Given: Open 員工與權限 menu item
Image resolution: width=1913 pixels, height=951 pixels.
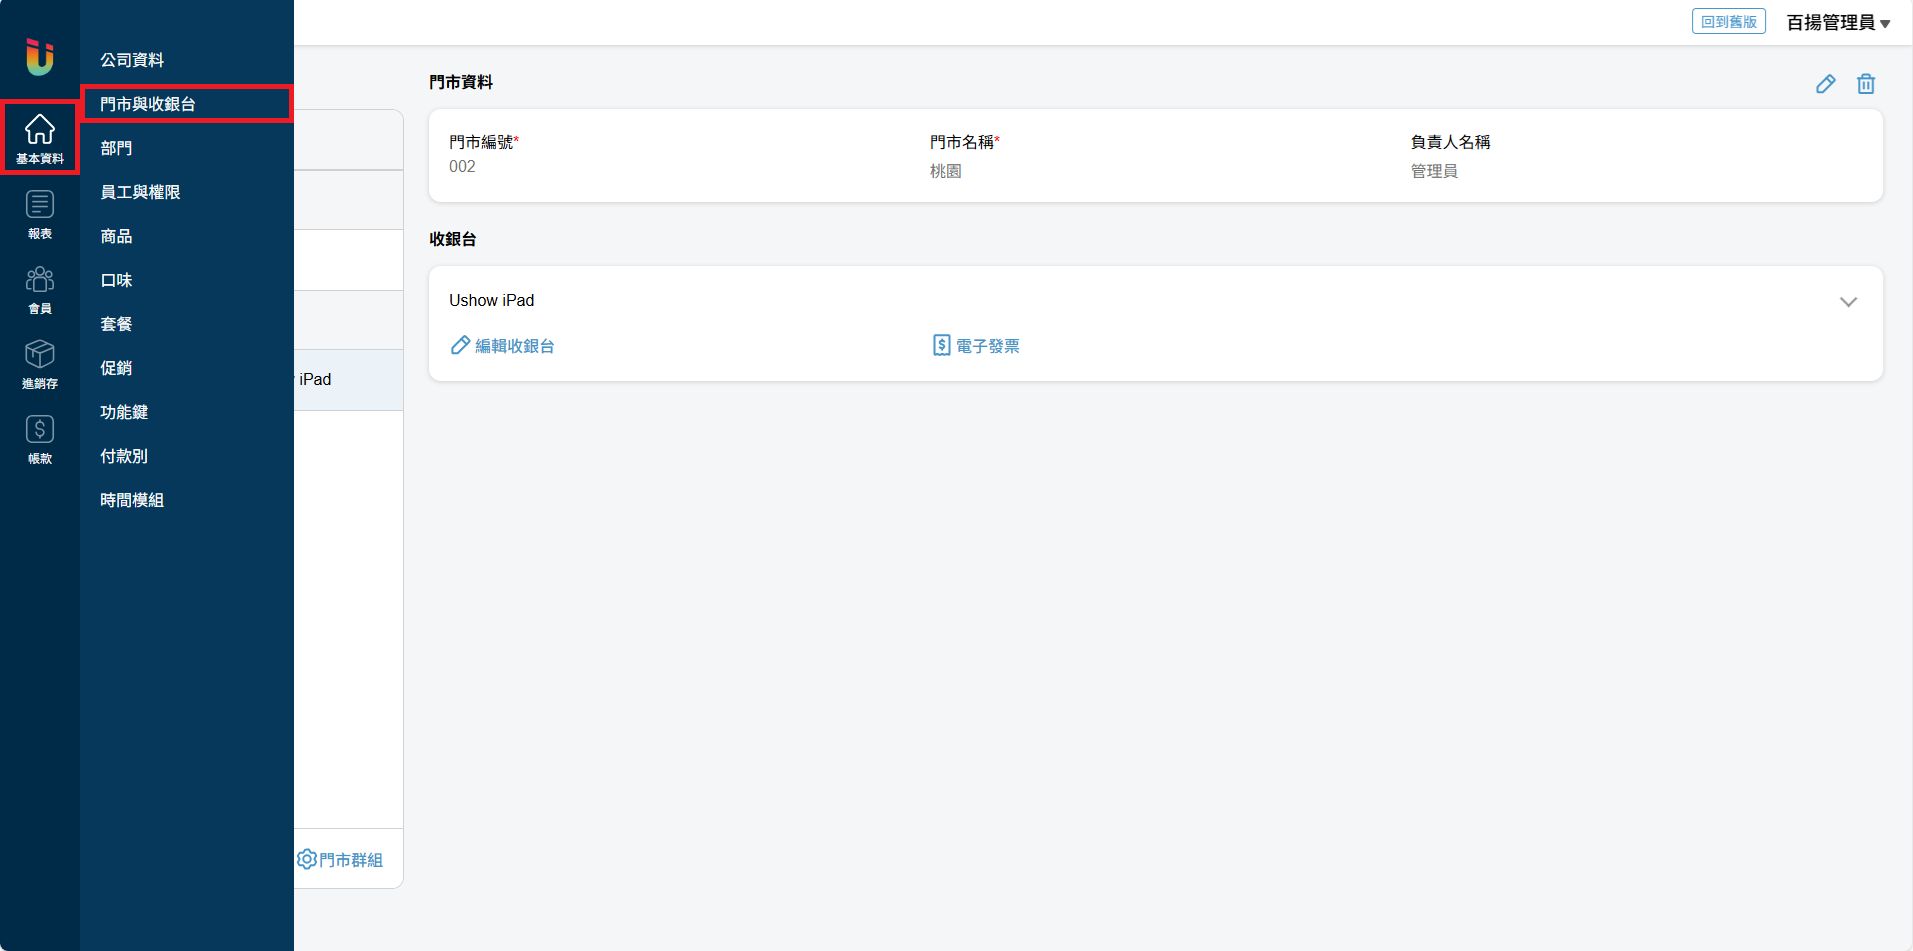Looking at the screenshot, I should click(x=140, y=192).
